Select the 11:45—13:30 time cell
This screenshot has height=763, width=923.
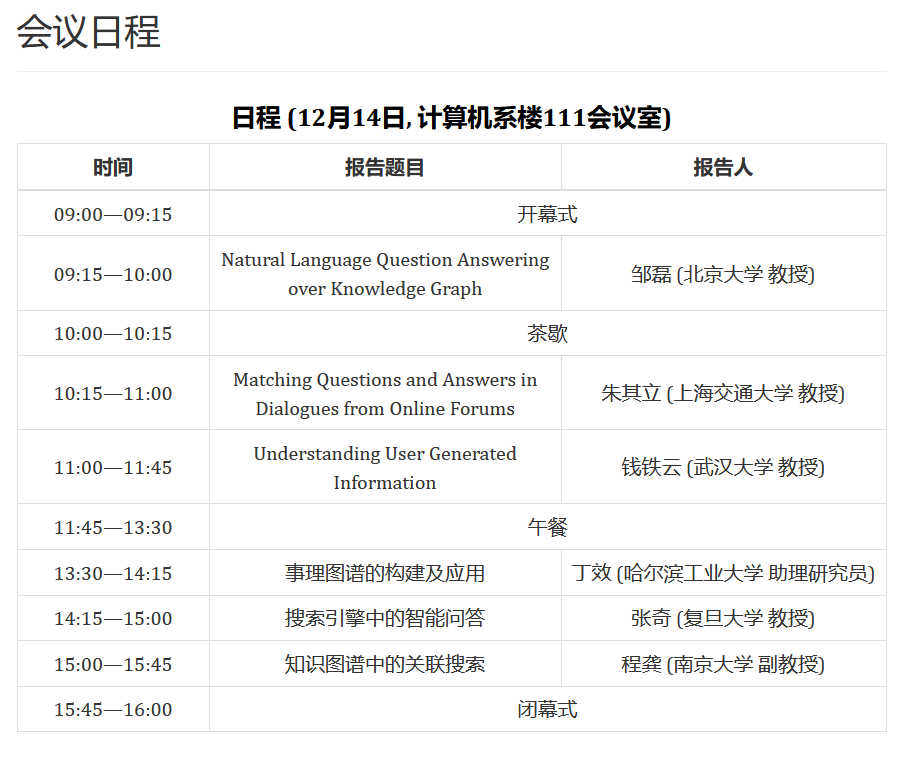[x=113, y=528]
